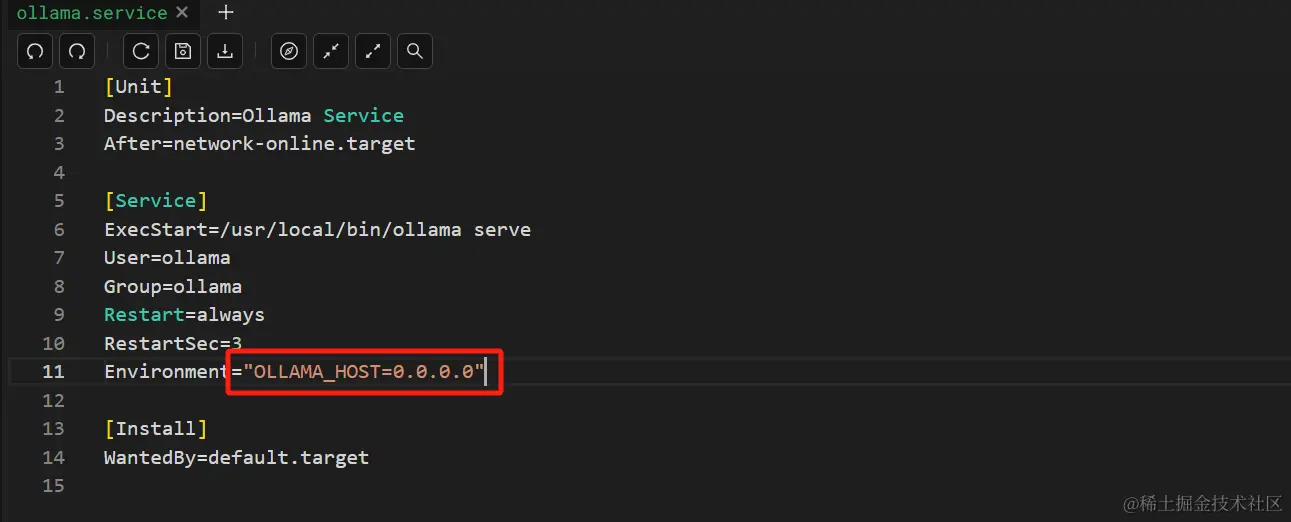Expand editor with outward arrows icon

coord(373,51)
